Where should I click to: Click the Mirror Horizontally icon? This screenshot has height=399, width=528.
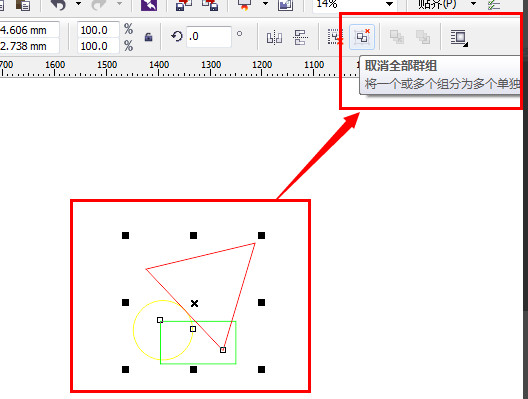pyautogui.click(x=274, y=37)
